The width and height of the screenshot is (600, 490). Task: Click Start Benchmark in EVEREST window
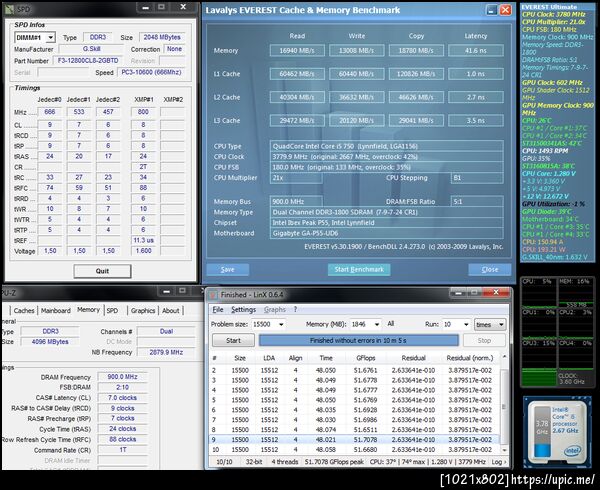pyautogui.click(x=359, y=269)
